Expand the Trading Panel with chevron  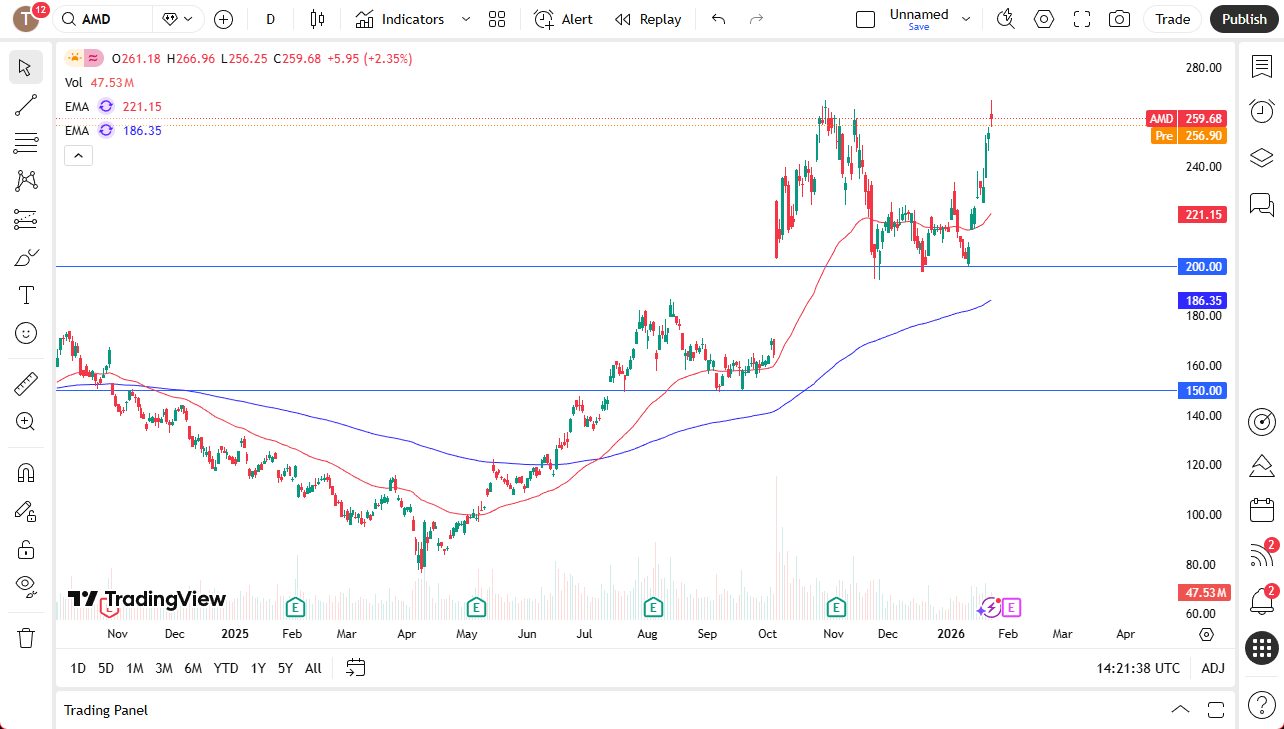[x=1181, y=710]
